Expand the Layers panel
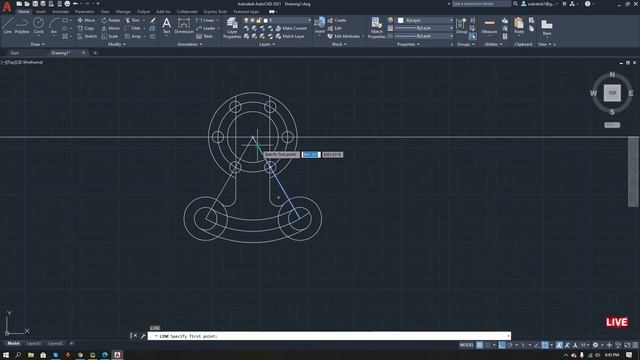The width and height of the screenshot is (640, 360). 267,44
